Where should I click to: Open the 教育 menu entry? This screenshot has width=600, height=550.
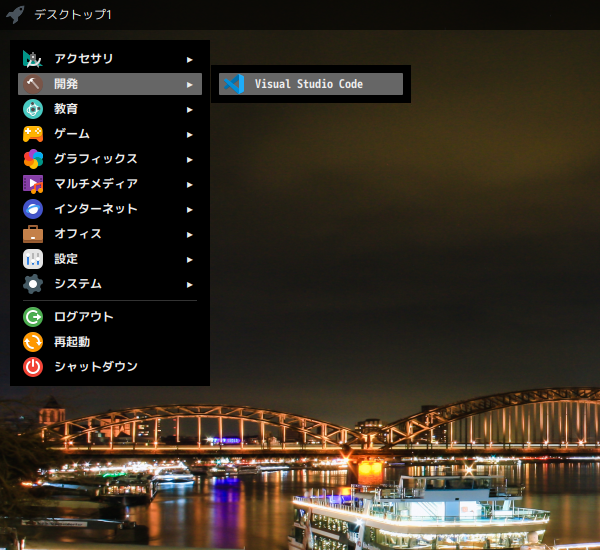110,109
